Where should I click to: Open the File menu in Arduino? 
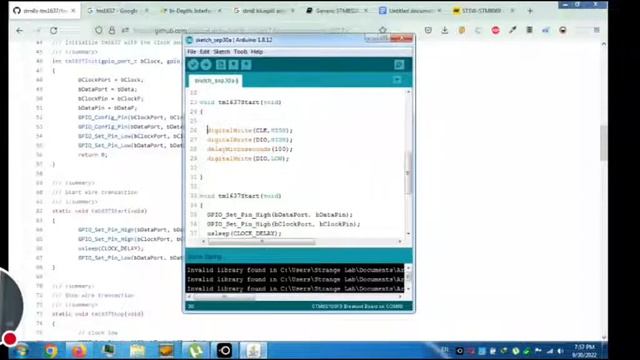click(x=191, y=52)
